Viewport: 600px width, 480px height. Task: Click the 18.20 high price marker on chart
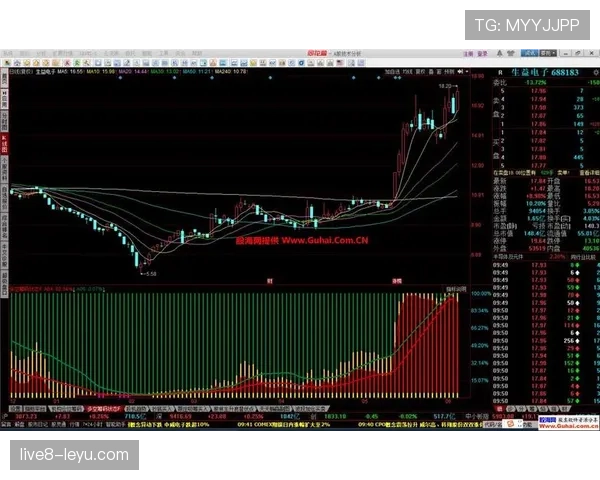[x=445, y=87]
